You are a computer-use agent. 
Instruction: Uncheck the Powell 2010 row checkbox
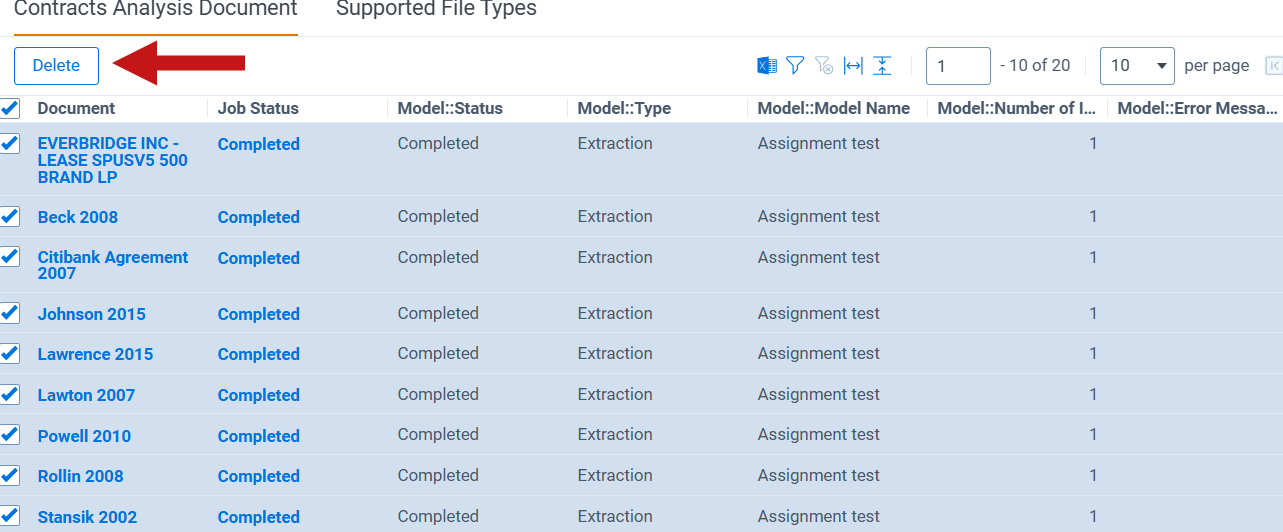[x=9, y=434]
